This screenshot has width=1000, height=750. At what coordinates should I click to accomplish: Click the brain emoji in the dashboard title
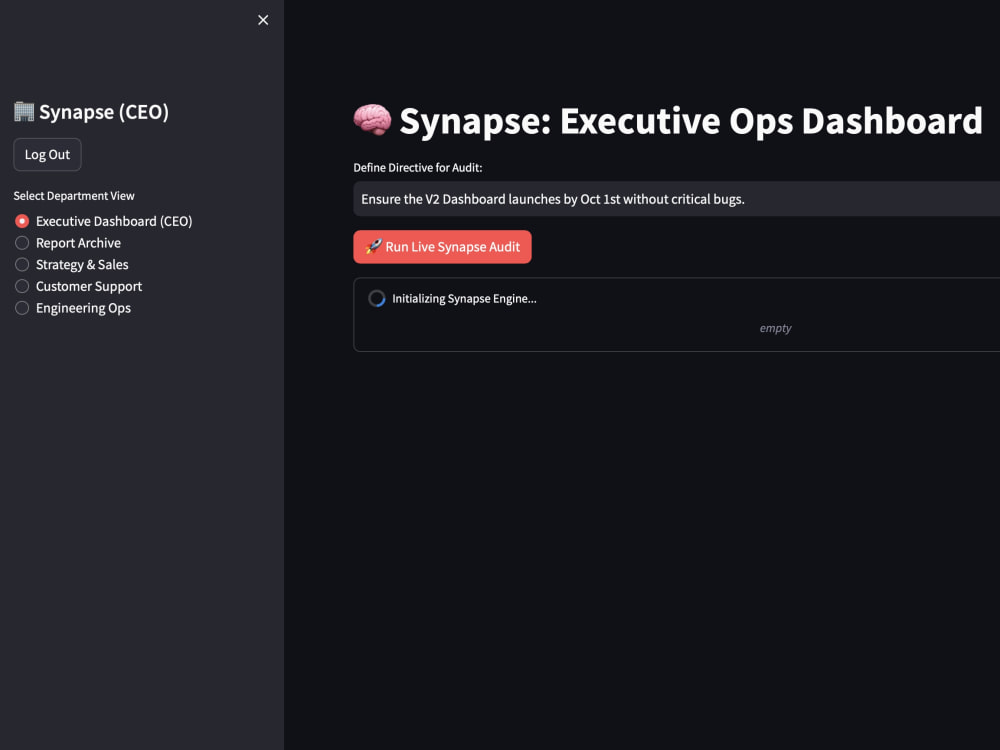(372, 119)
